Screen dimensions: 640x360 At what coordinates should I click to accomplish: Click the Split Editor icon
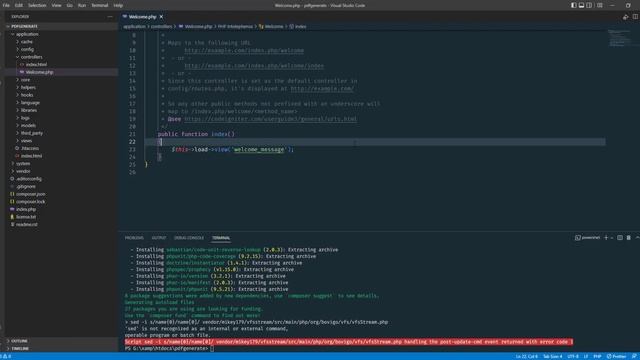point(636,17)
